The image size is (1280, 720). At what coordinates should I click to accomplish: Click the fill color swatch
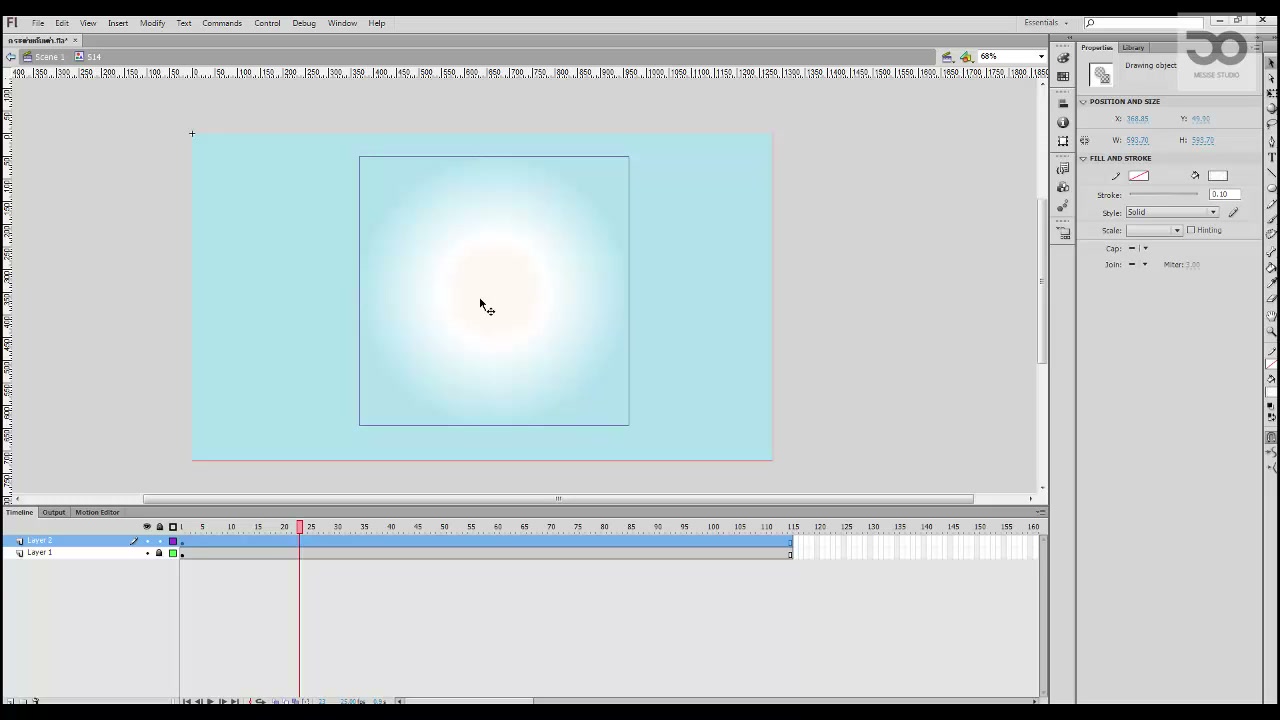tap(1217, 176)
